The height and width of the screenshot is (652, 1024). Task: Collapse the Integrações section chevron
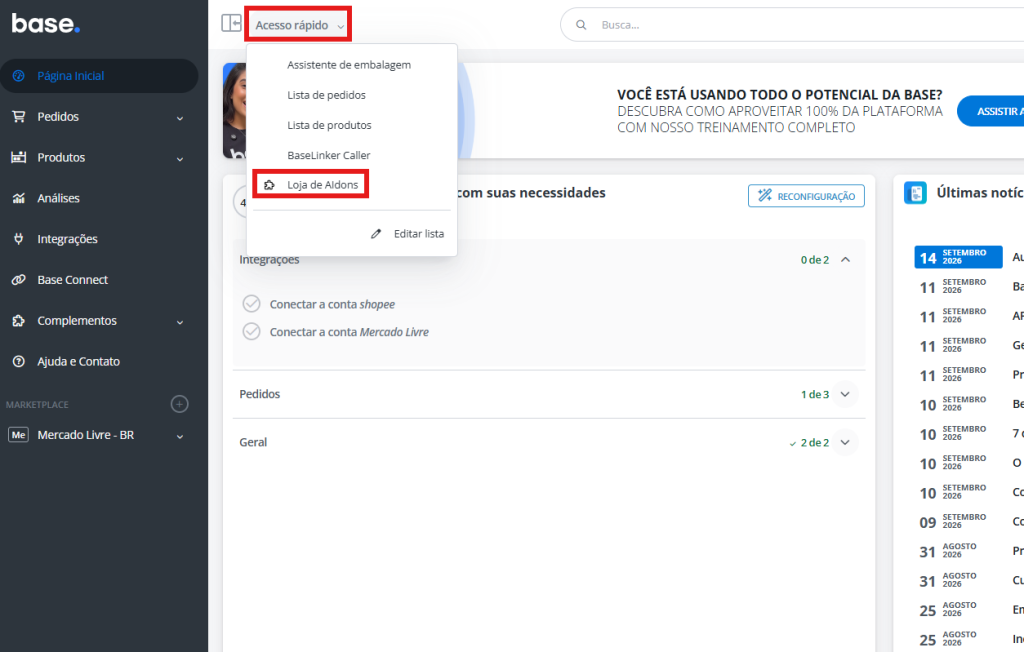click(x=845, y=259)
